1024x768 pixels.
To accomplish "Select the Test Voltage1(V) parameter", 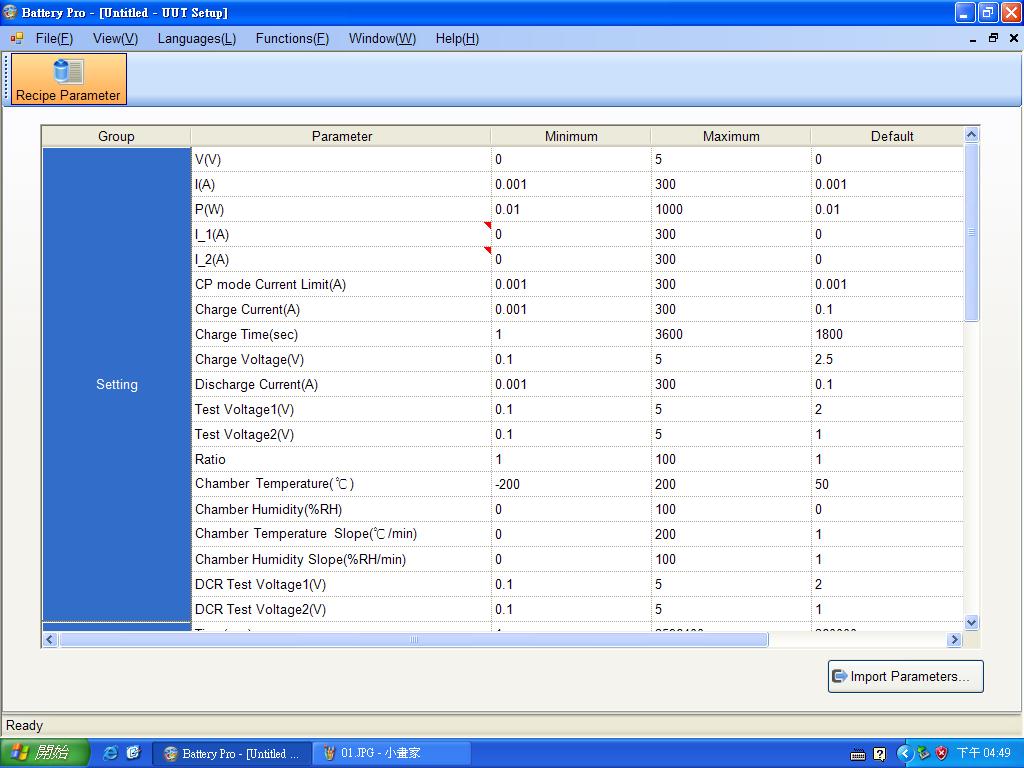I will [x=341, y=409].
